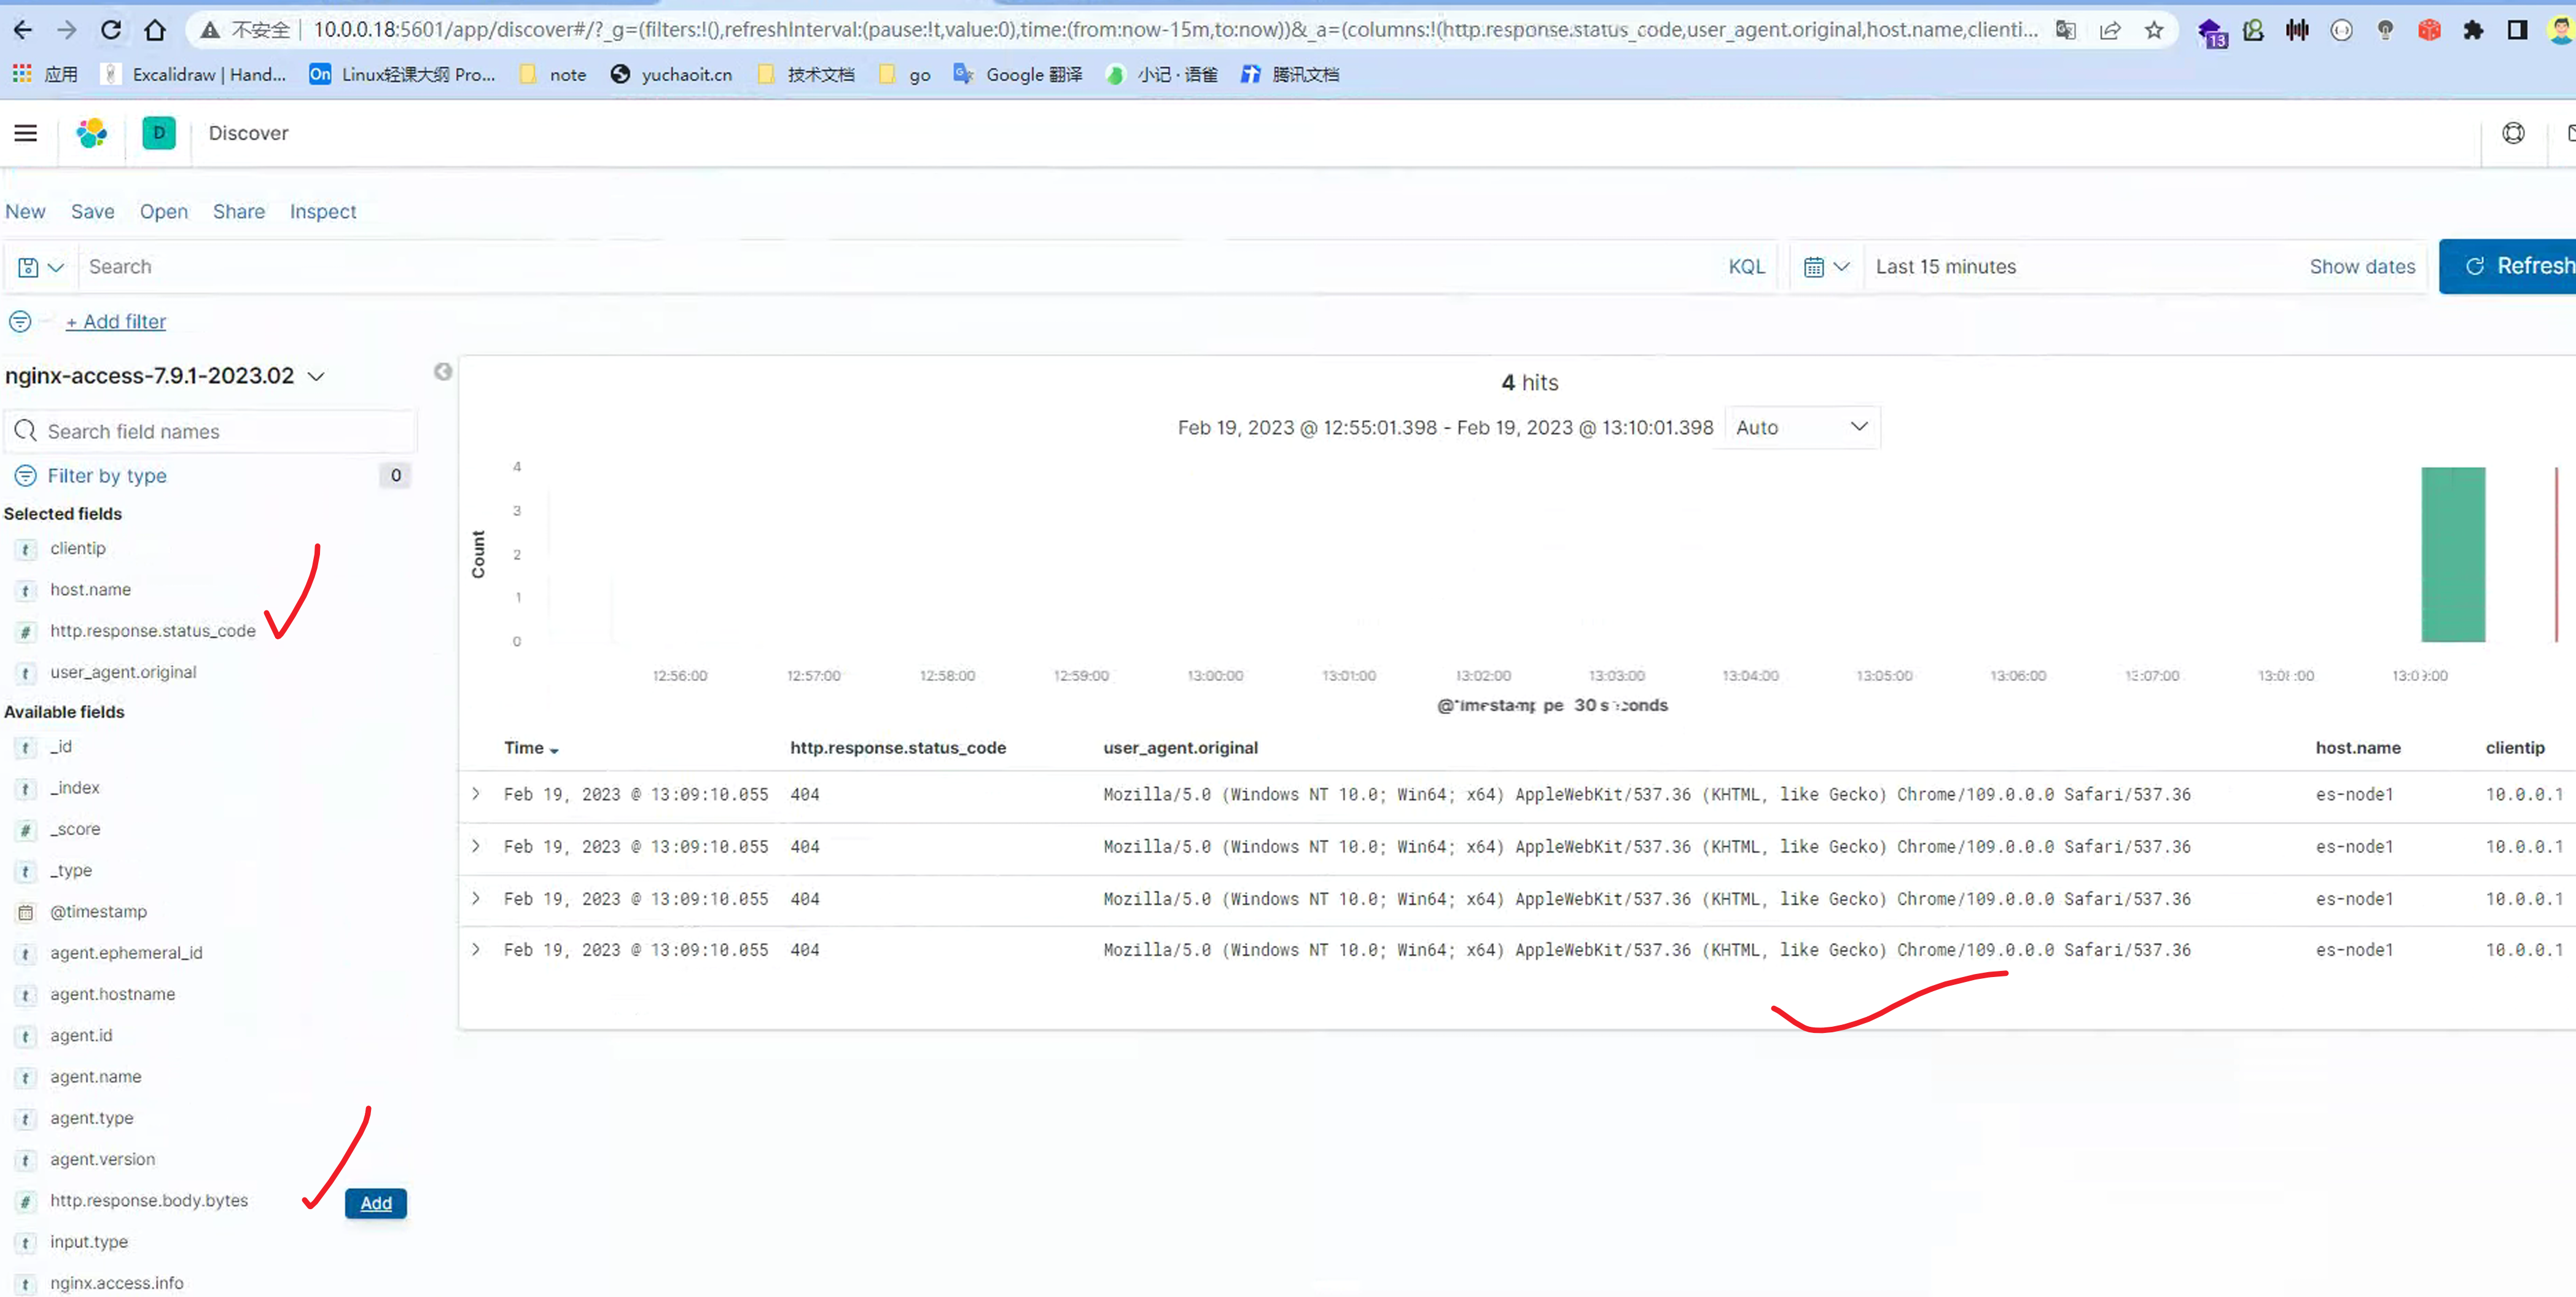
Task: Open the Inspect menu item
Action: pyautogui.click(x=322, y=212)
